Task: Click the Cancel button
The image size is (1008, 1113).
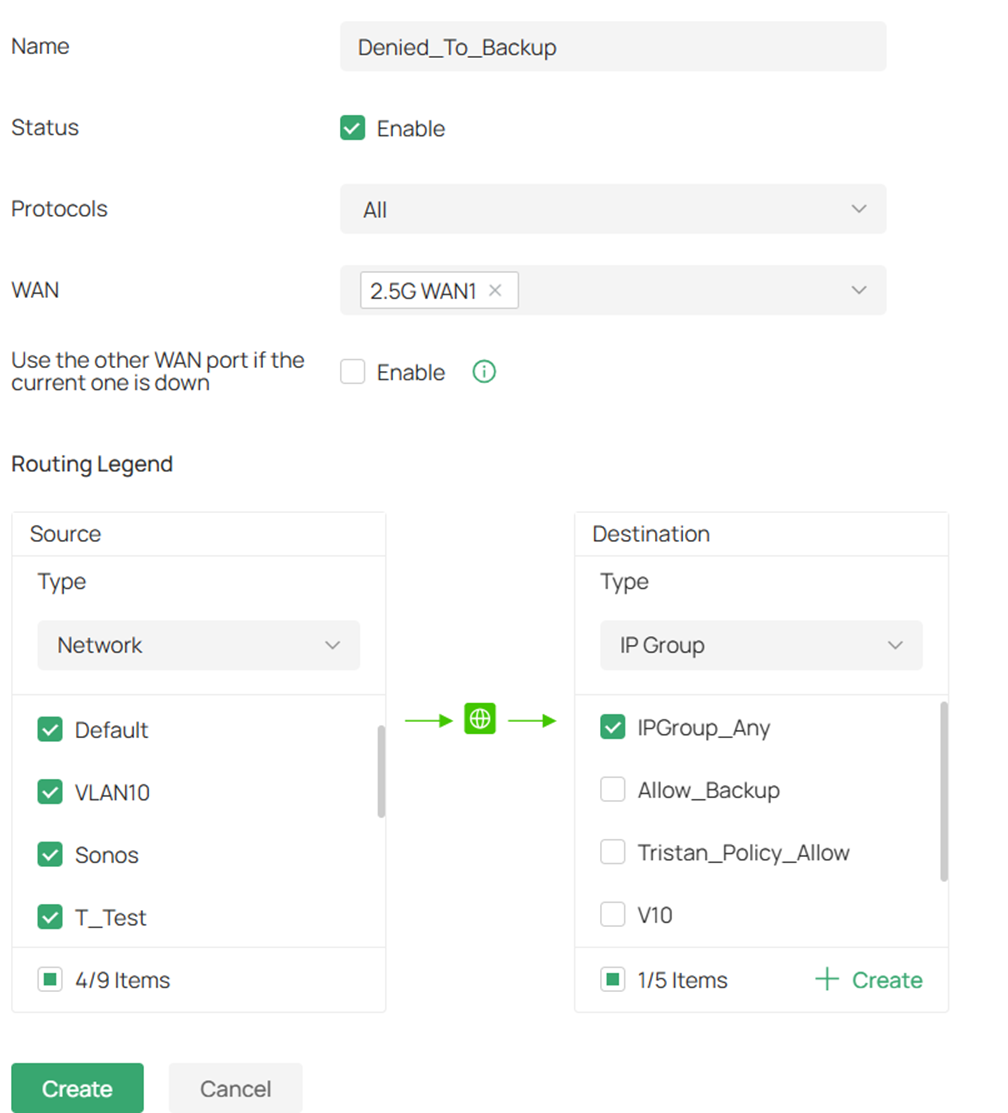Action: coord(236,1088)
